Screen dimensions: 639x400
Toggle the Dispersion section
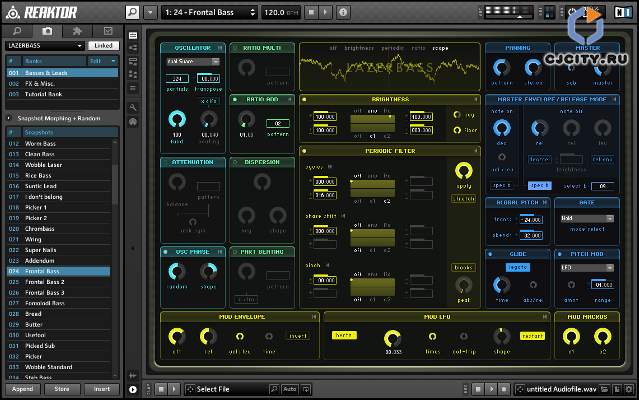[235, 162]
